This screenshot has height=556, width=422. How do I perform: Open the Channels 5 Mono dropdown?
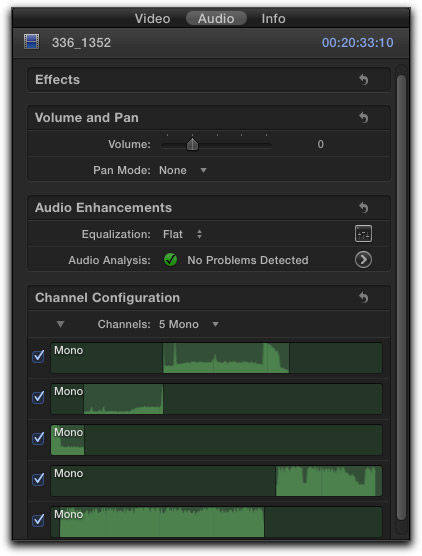(x=189, y=324)
